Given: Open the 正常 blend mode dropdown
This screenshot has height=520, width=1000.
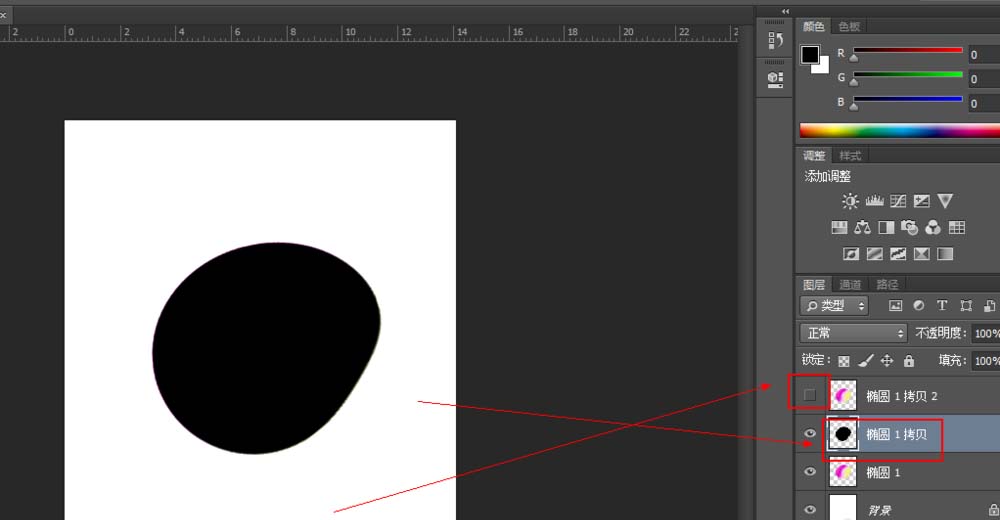Looking at the screenshot, I should 854,333.
